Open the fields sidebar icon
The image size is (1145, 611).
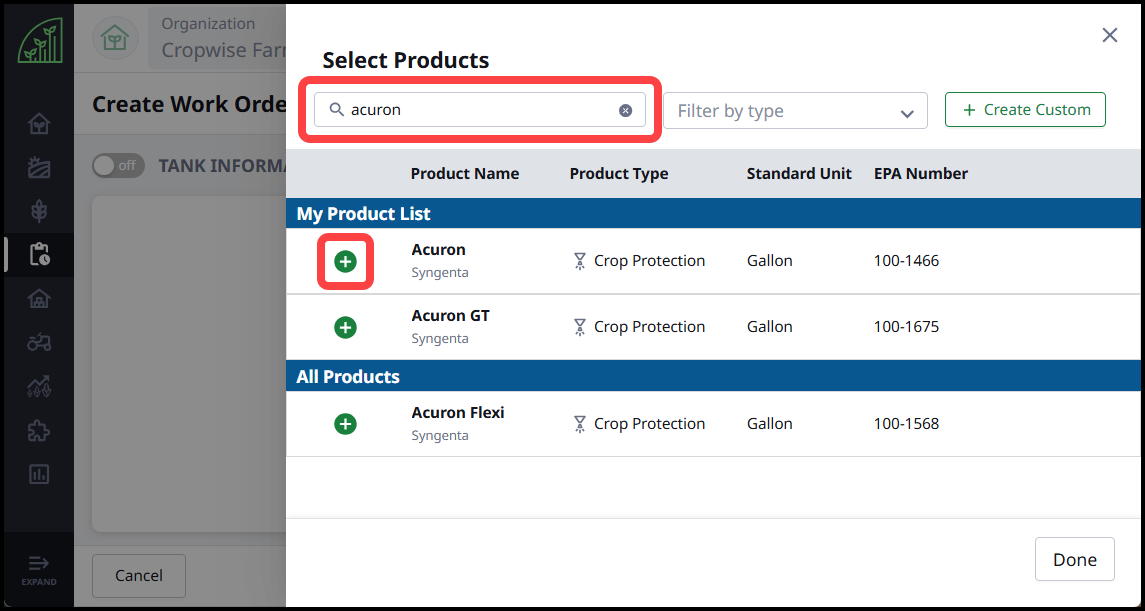point(39,168)
